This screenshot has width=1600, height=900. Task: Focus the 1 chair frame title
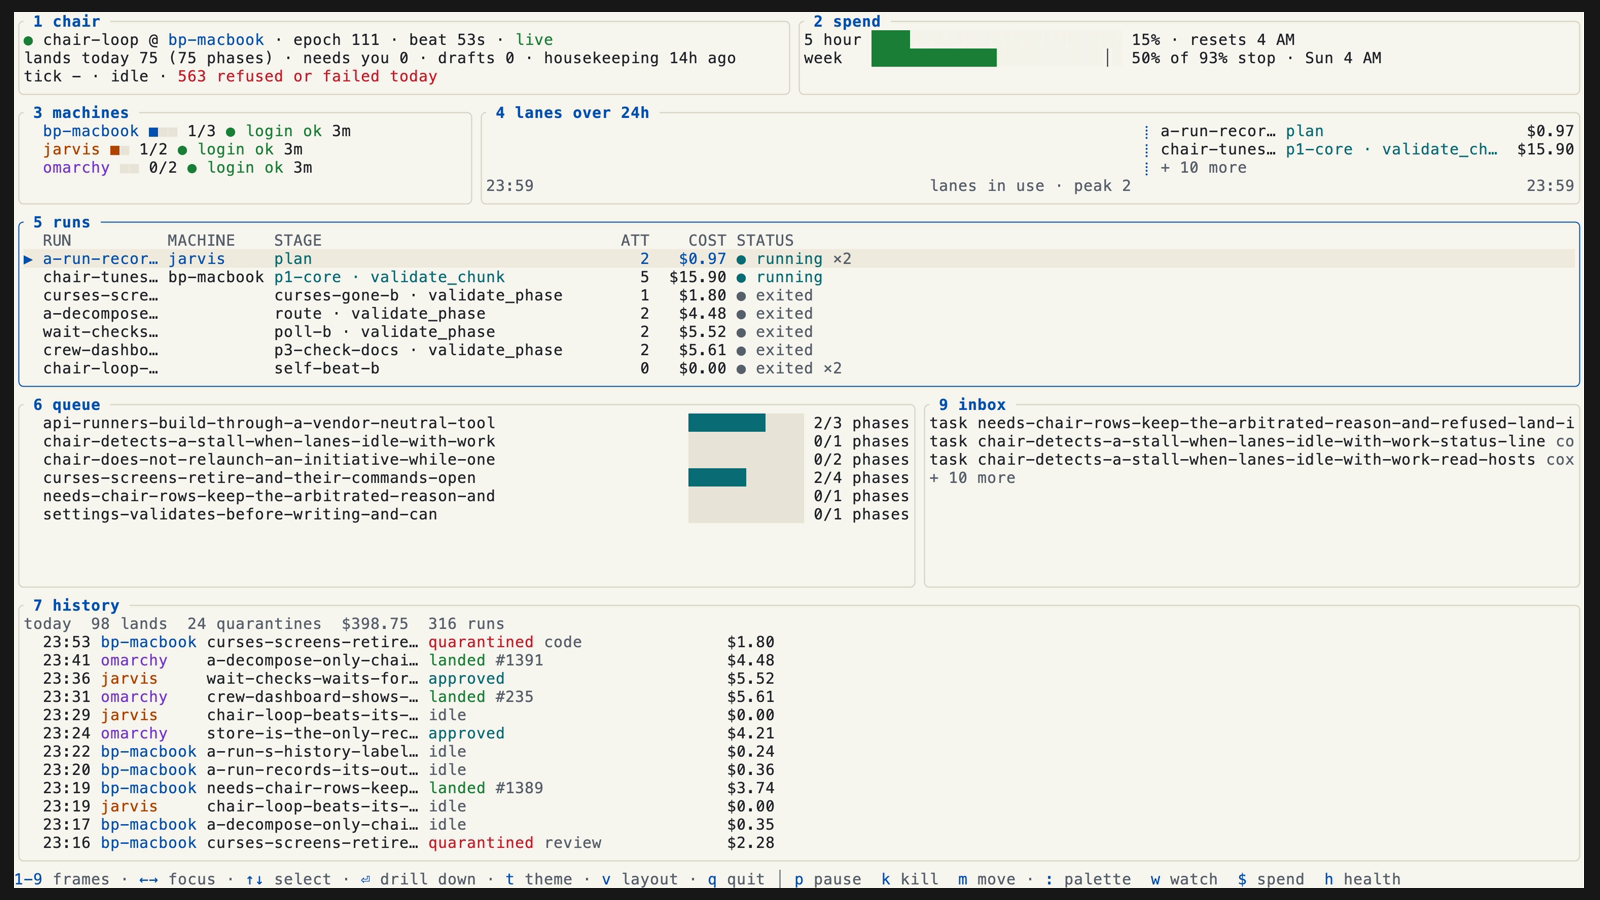(x=66, y=21)
